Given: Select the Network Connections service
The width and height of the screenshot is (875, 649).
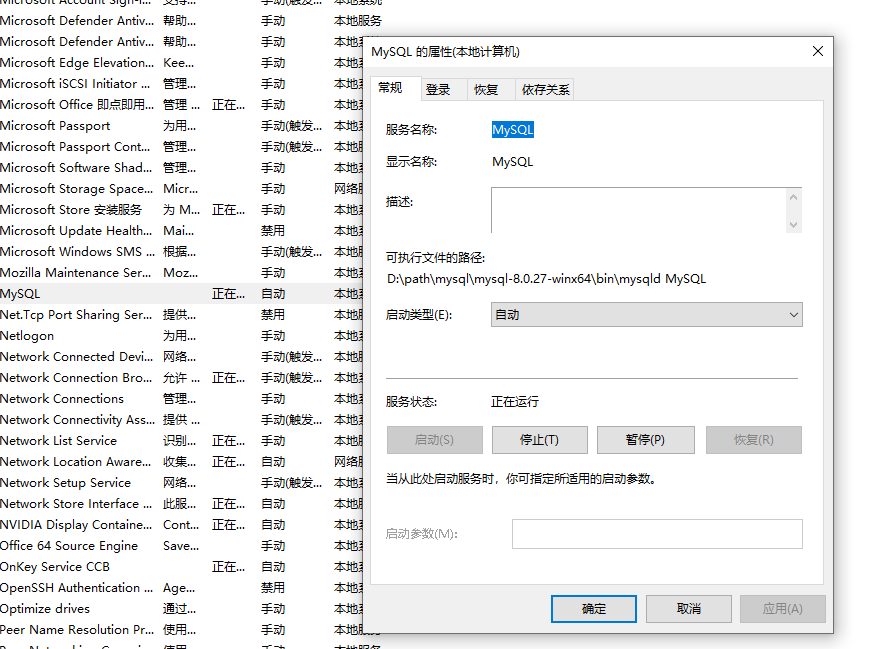Looking at the screenshot, I should [x=181, y=399].
